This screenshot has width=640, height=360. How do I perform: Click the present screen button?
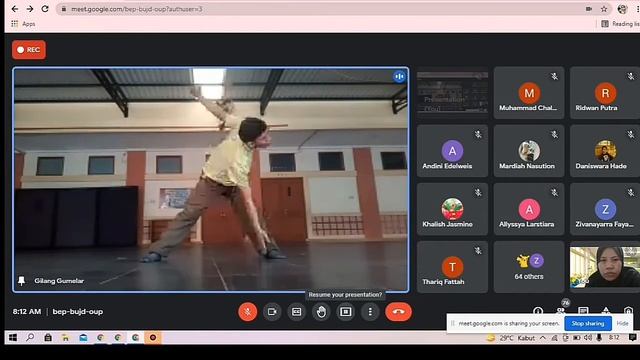pyautogui.click(x=346, y=312)
